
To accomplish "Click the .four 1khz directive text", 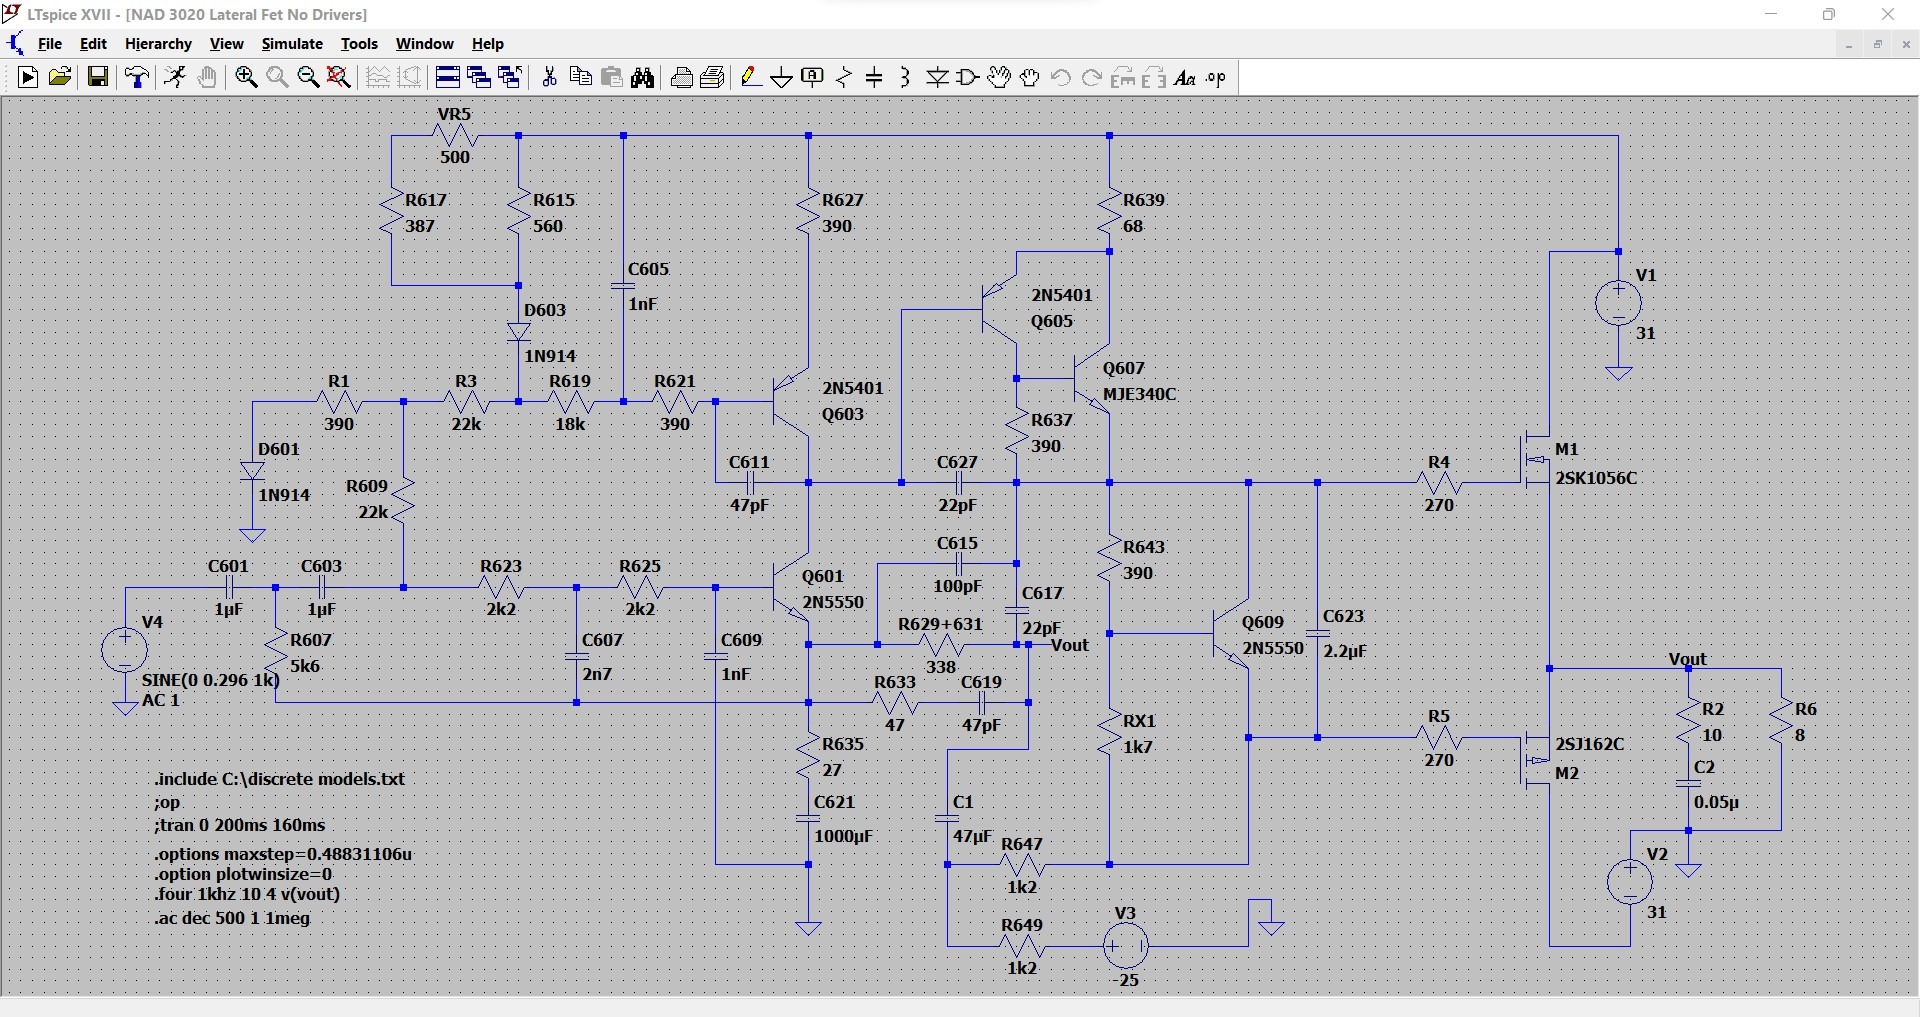I will (x=247, y=894).
